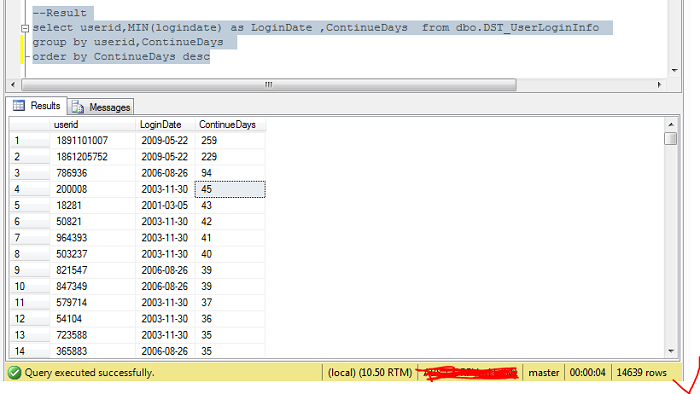The image size is (700, 394).
Task: Click the Messages tab icon
Action: (78, 107)
